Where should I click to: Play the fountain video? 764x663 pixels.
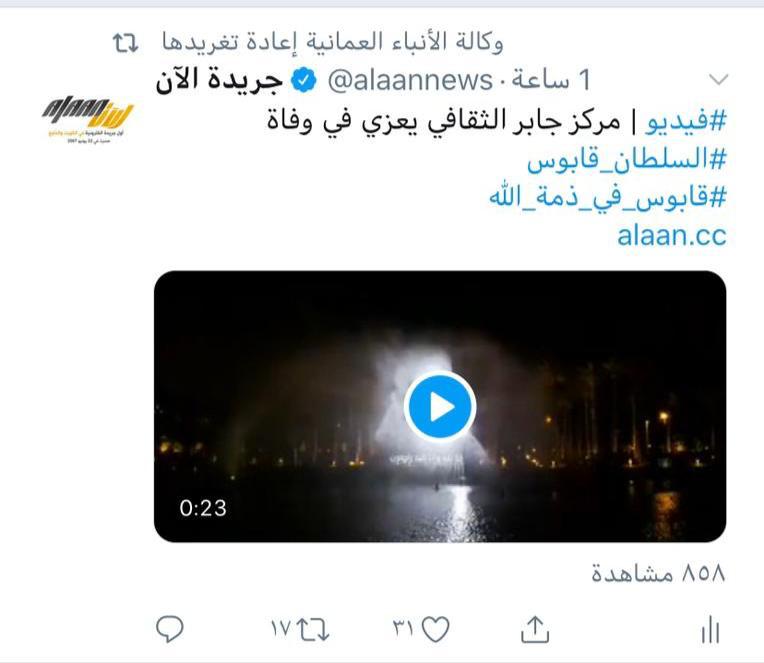pyautogui.click(x=439, y=406)
